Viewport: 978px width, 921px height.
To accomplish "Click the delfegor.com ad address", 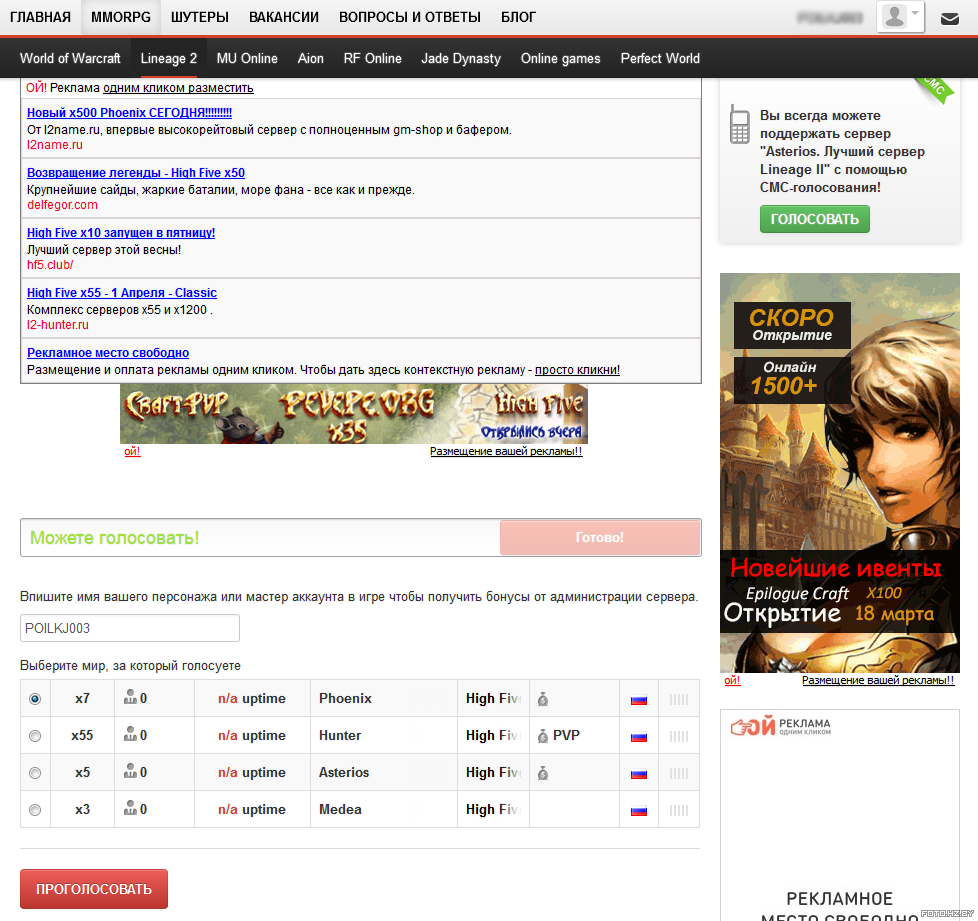I will 62,205.
